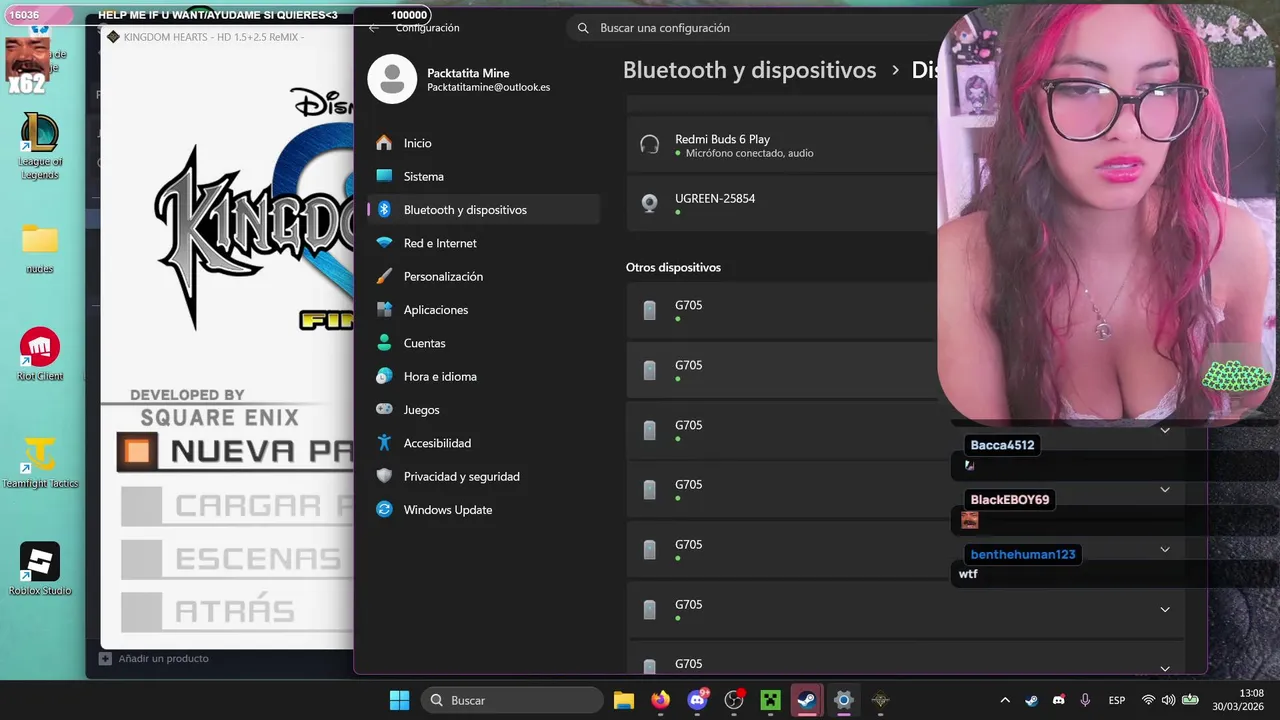Open the Sistema settings page

(x=484, y=176)
